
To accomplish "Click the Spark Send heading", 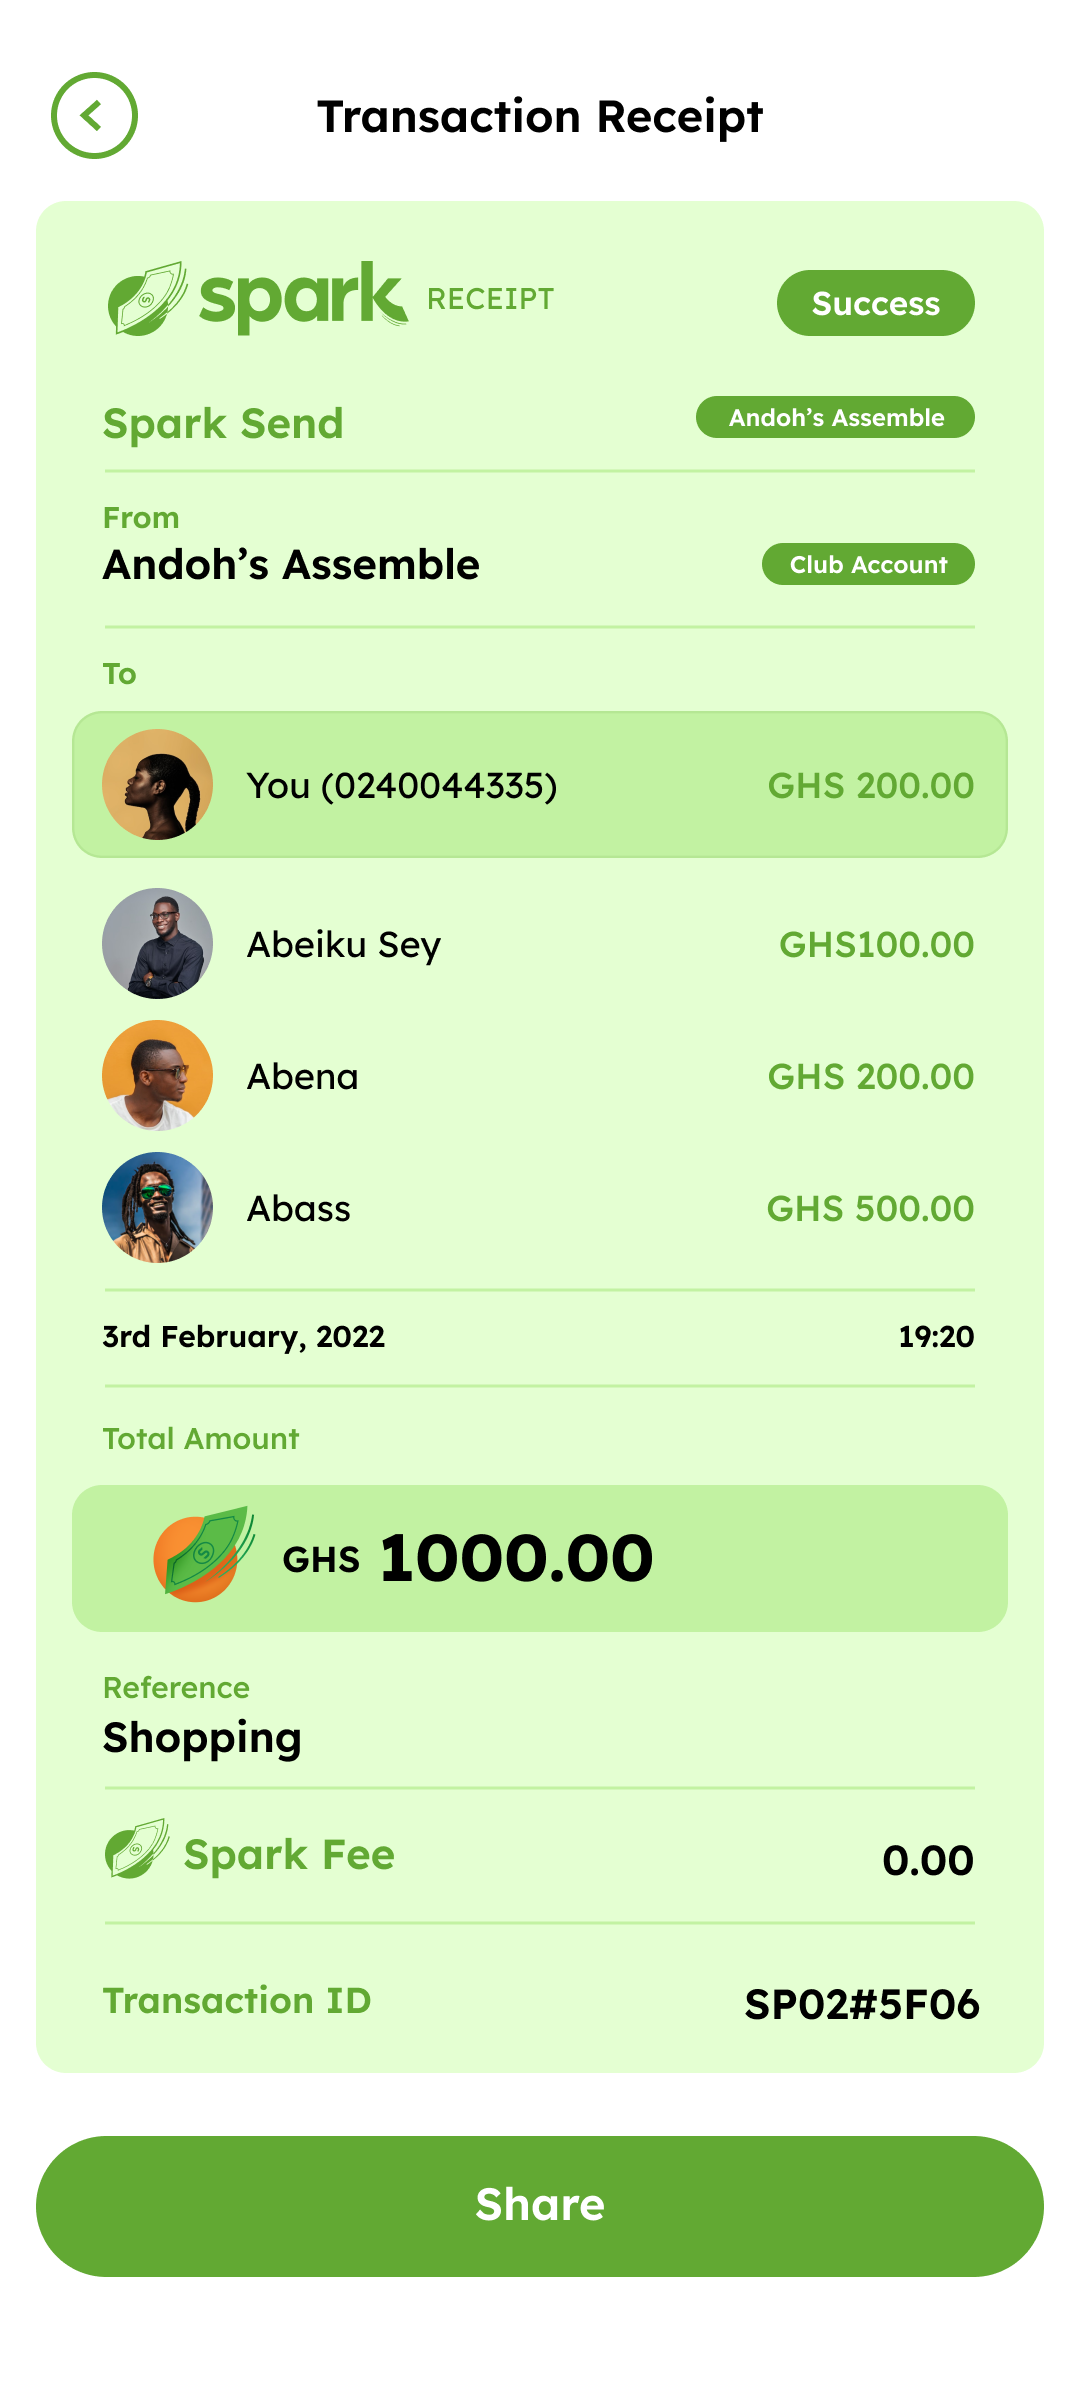I will point(223,423).
